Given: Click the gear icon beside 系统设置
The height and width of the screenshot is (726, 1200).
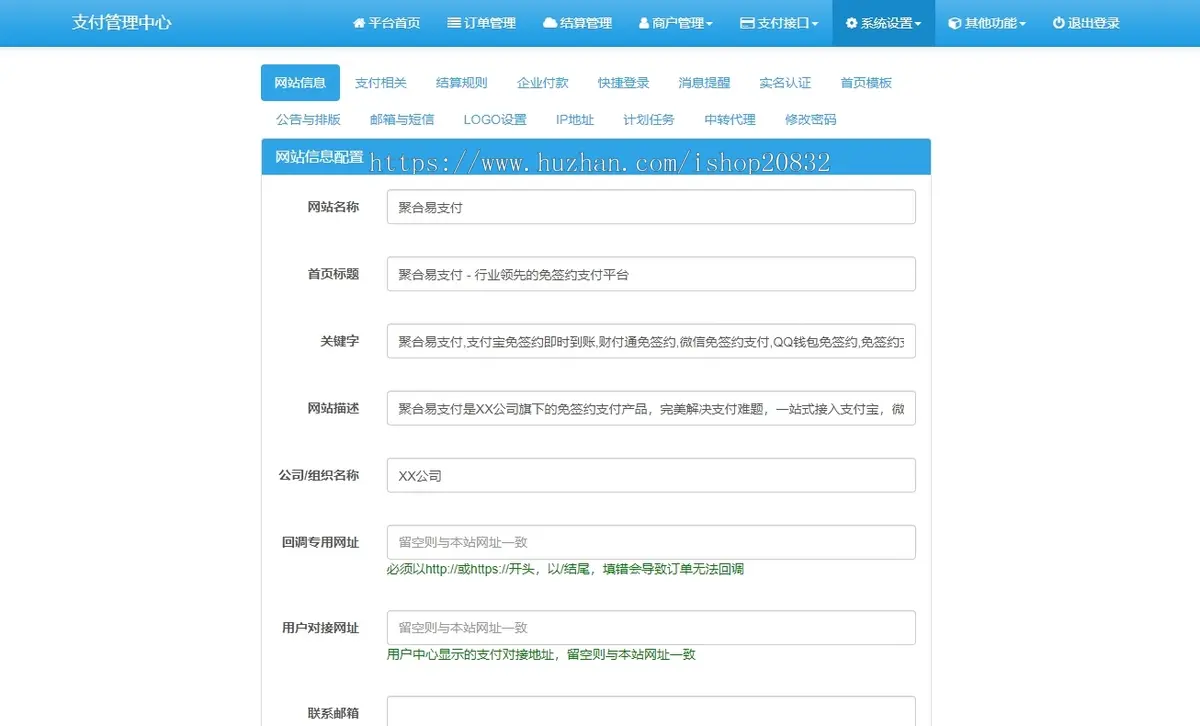Looking at the screenshot, I should 851,23.
